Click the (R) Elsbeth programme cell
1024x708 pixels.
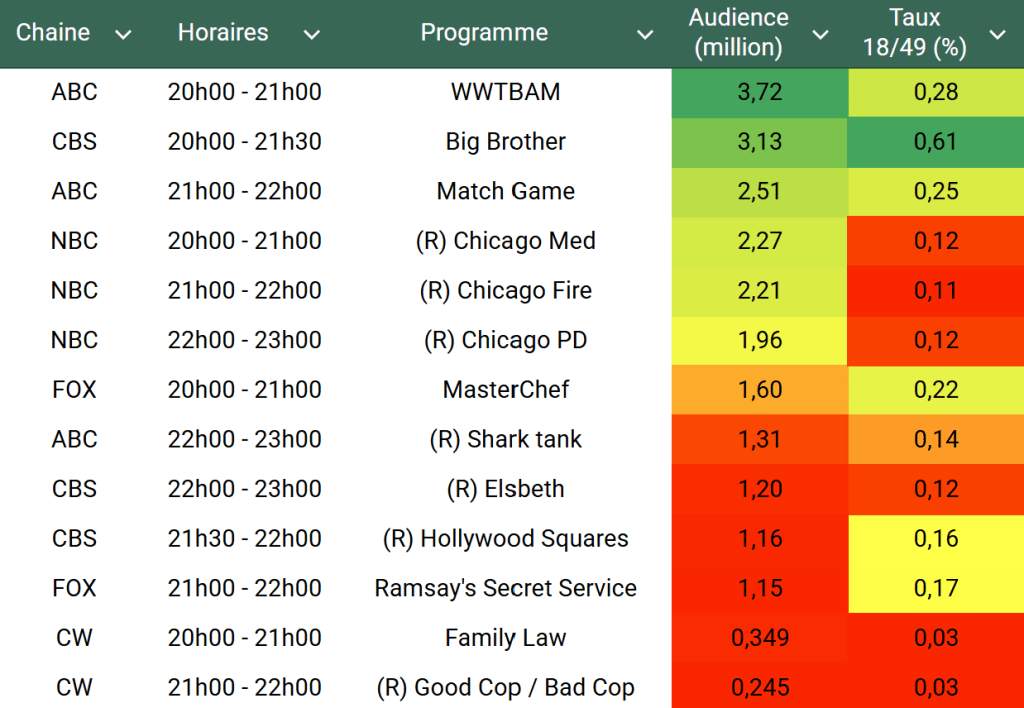pyautogui.click(x=505, y=489)
